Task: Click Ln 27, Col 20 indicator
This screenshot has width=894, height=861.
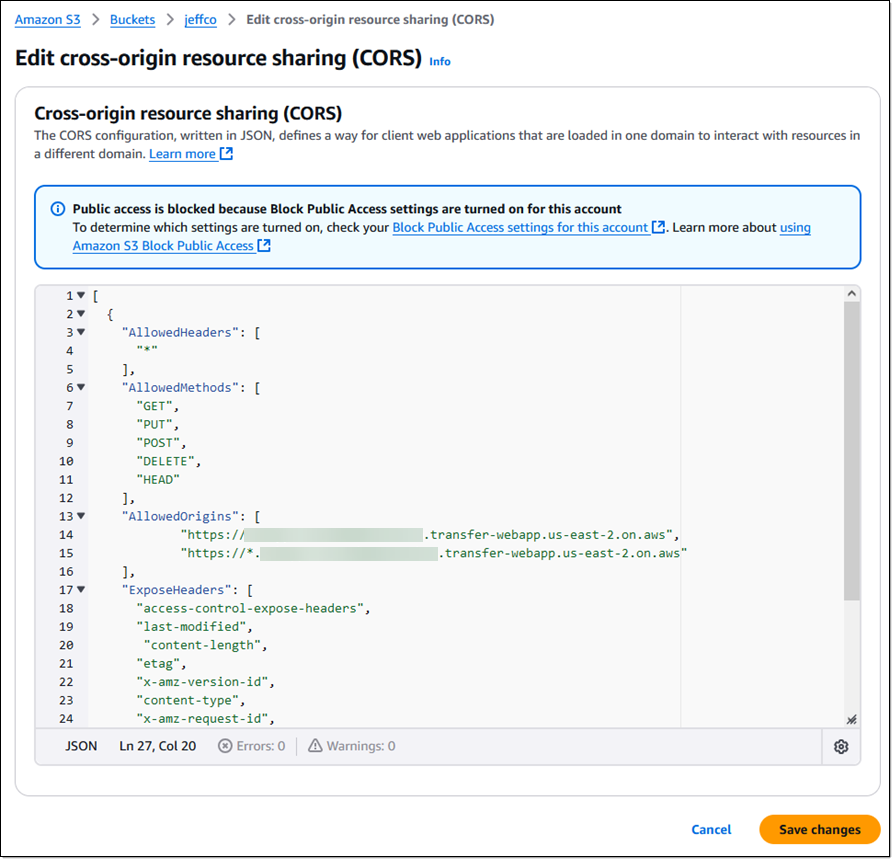Action: [x=157, y=746]
